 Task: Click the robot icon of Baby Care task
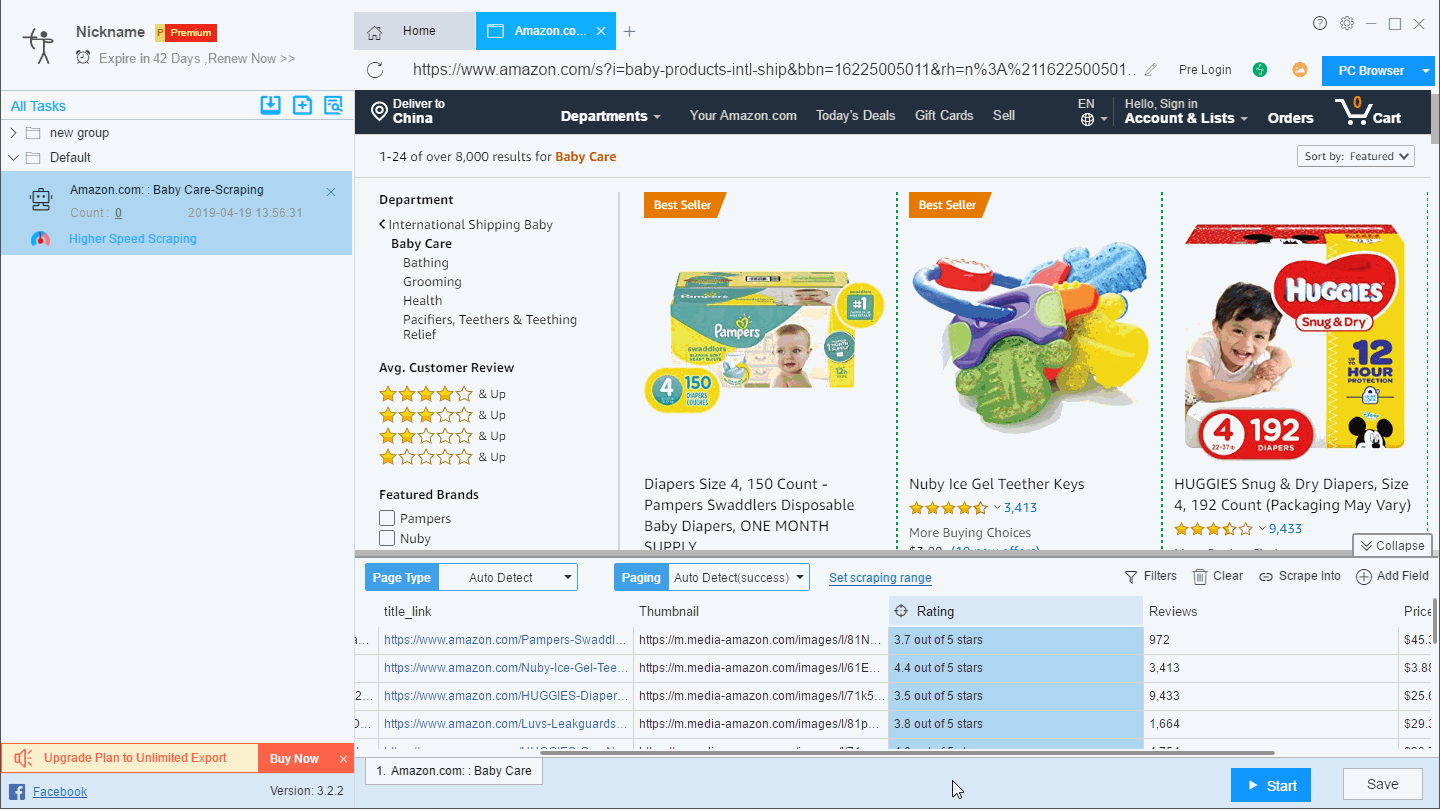[x=41, y=200]
